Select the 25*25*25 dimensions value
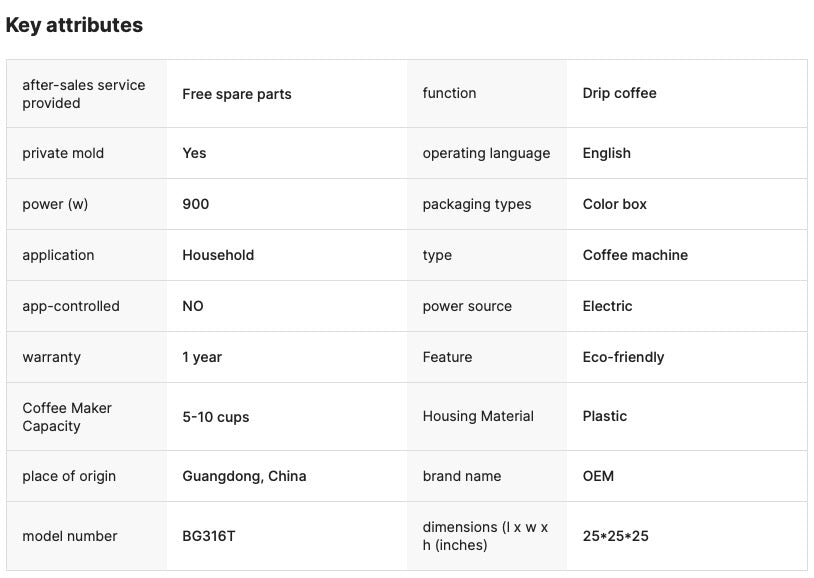The height and width of the screenshot is (578, 814). (616, 536)
